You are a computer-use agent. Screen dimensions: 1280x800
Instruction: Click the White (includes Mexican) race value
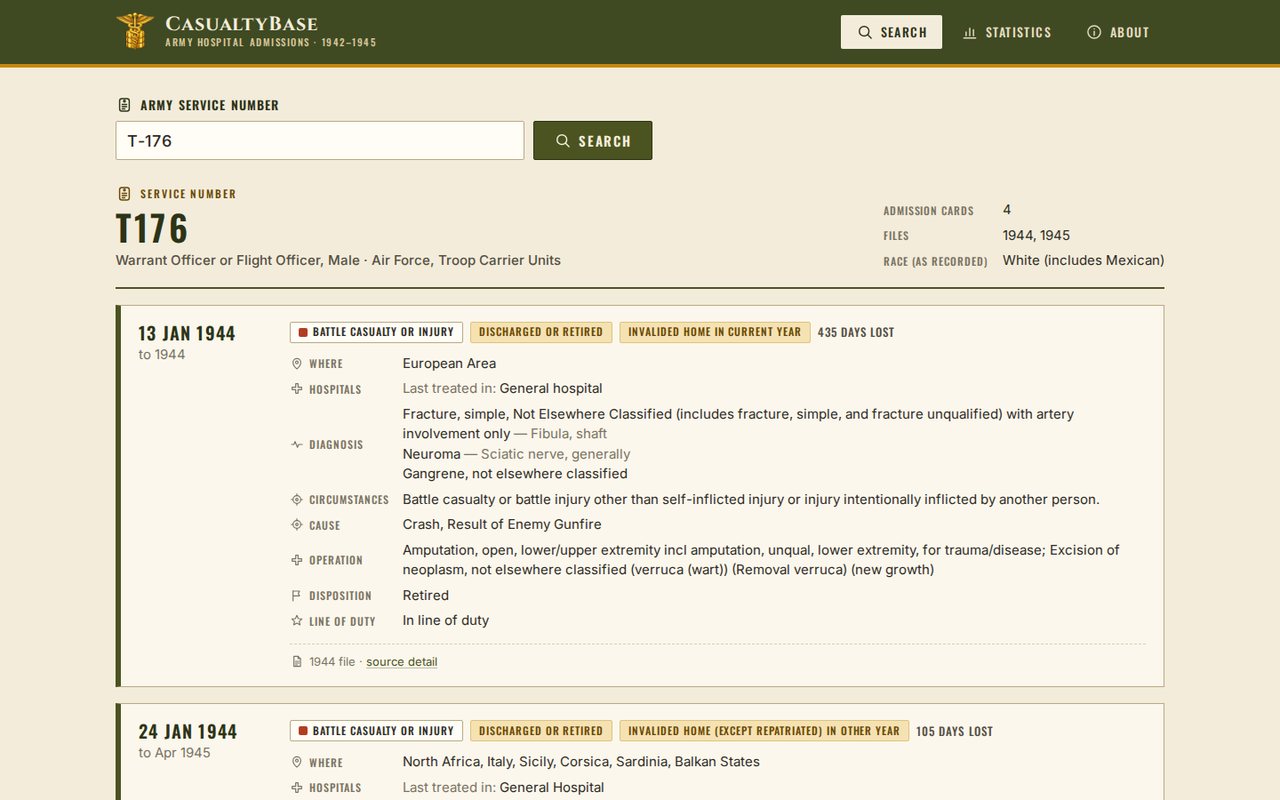click(1083, 260)
